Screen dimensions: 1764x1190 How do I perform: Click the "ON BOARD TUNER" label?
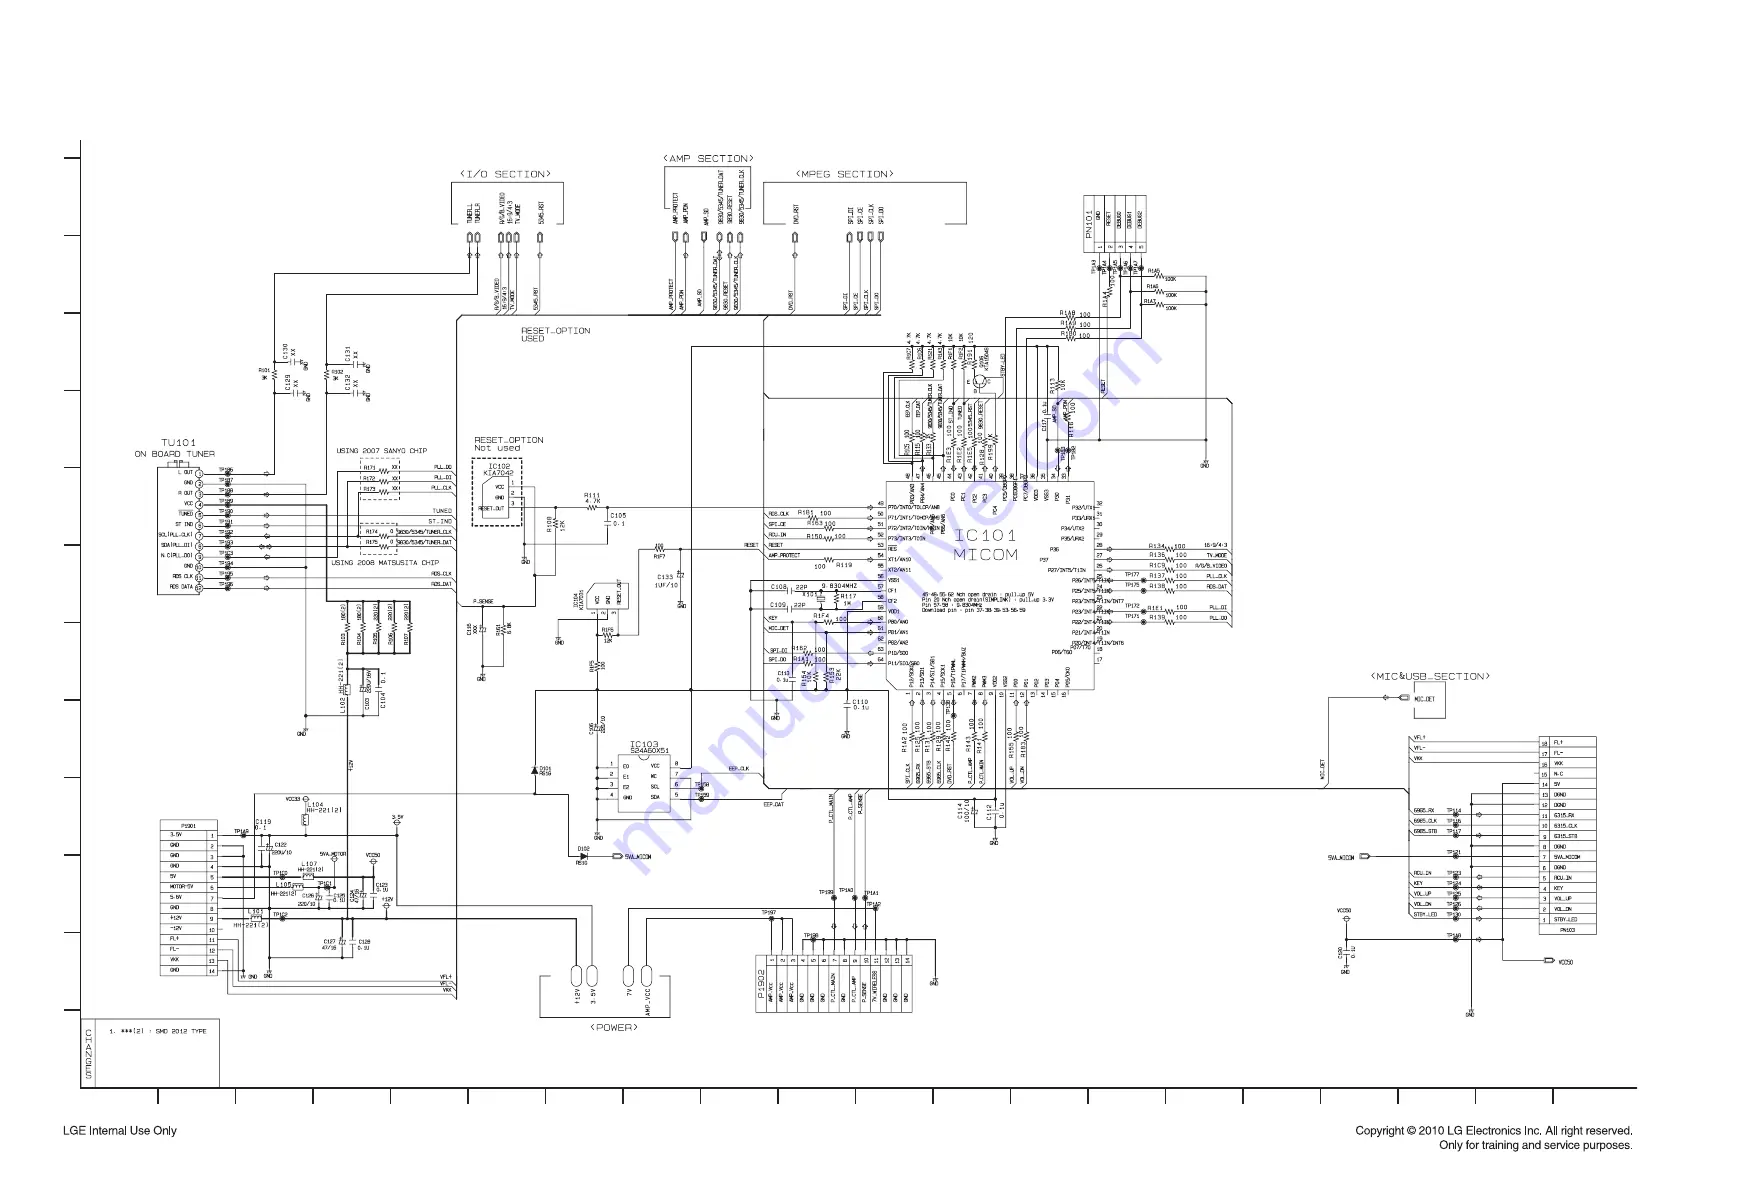click(175, 454)
